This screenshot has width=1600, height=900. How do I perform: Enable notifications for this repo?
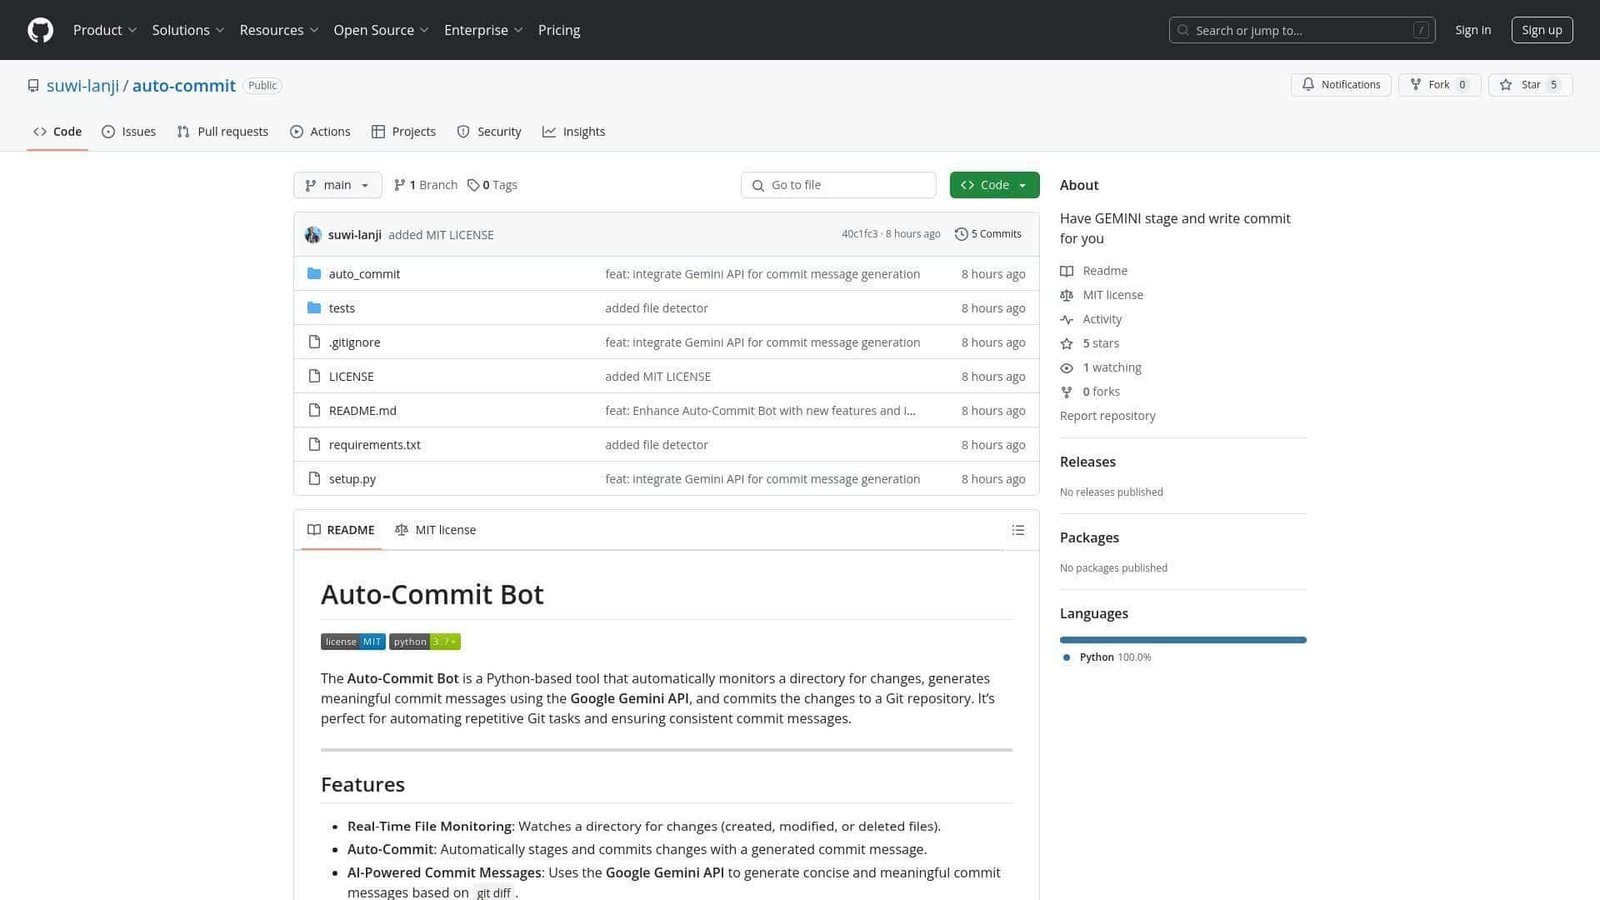pyautogui.click(x=1341, y=84)
